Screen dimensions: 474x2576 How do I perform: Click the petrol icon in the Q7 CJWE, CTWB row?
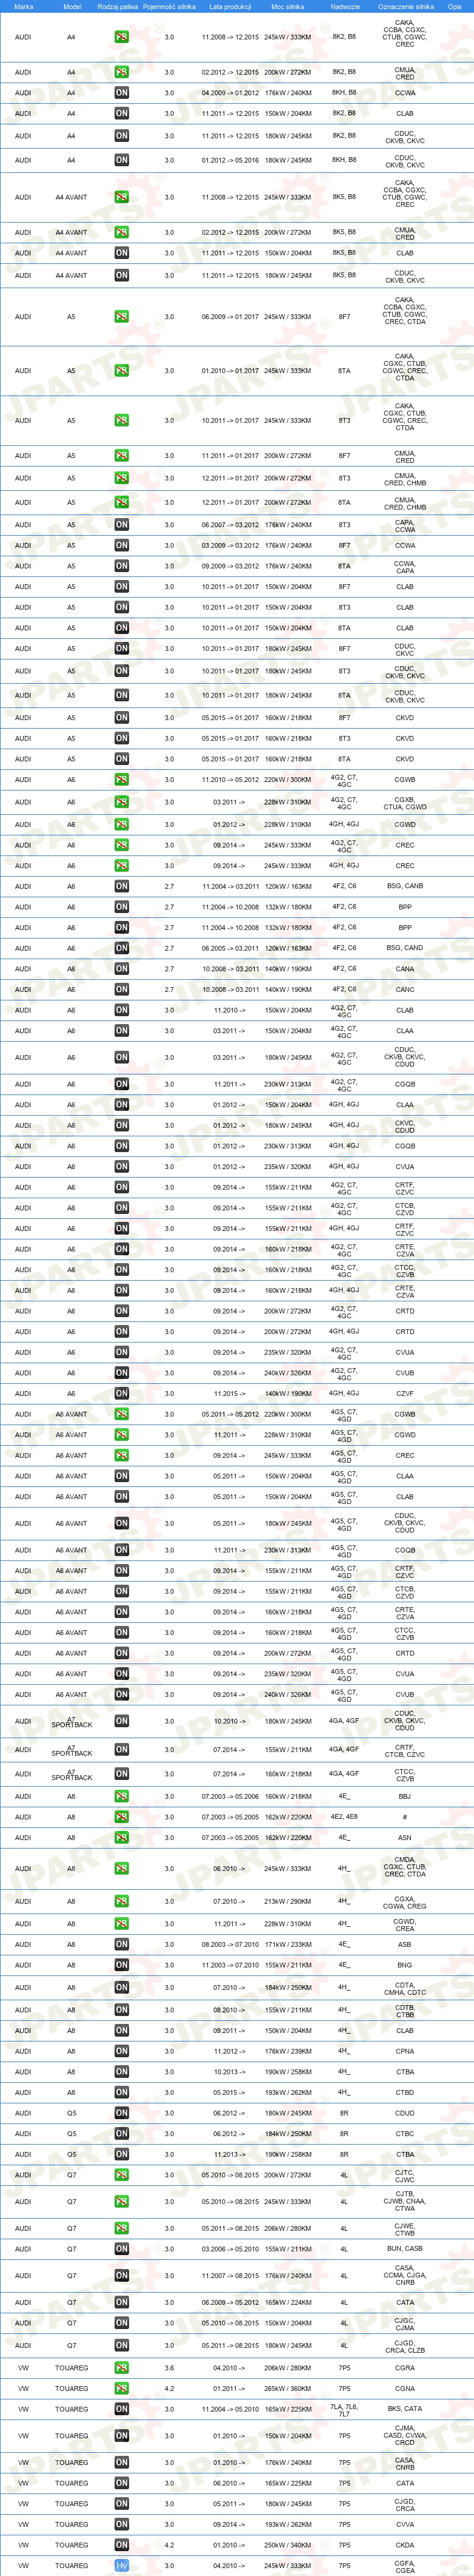tap(121, 2228)
